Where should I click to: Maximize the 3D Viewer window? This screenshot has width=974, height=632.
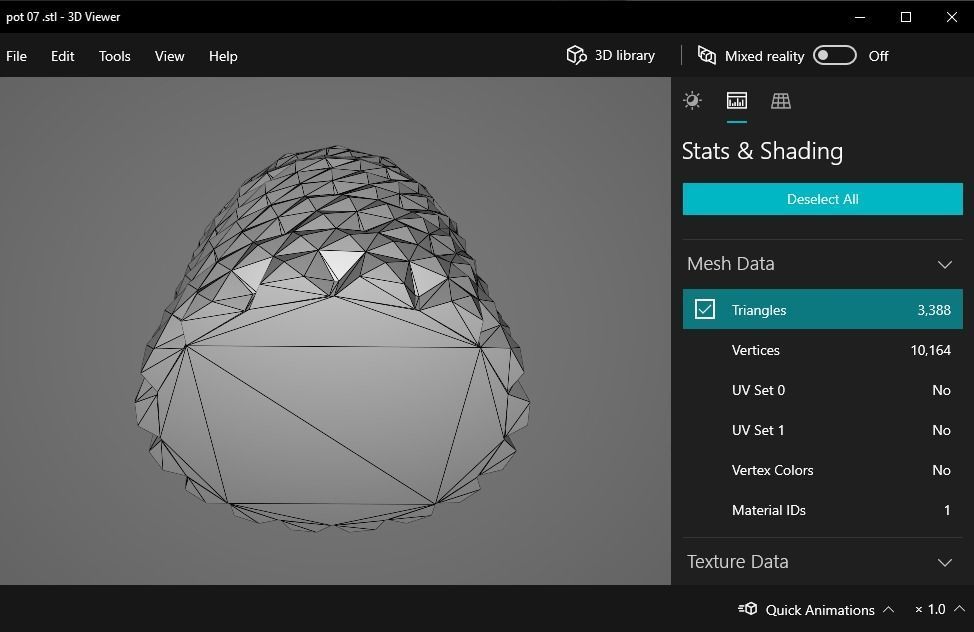coord(906,17)
